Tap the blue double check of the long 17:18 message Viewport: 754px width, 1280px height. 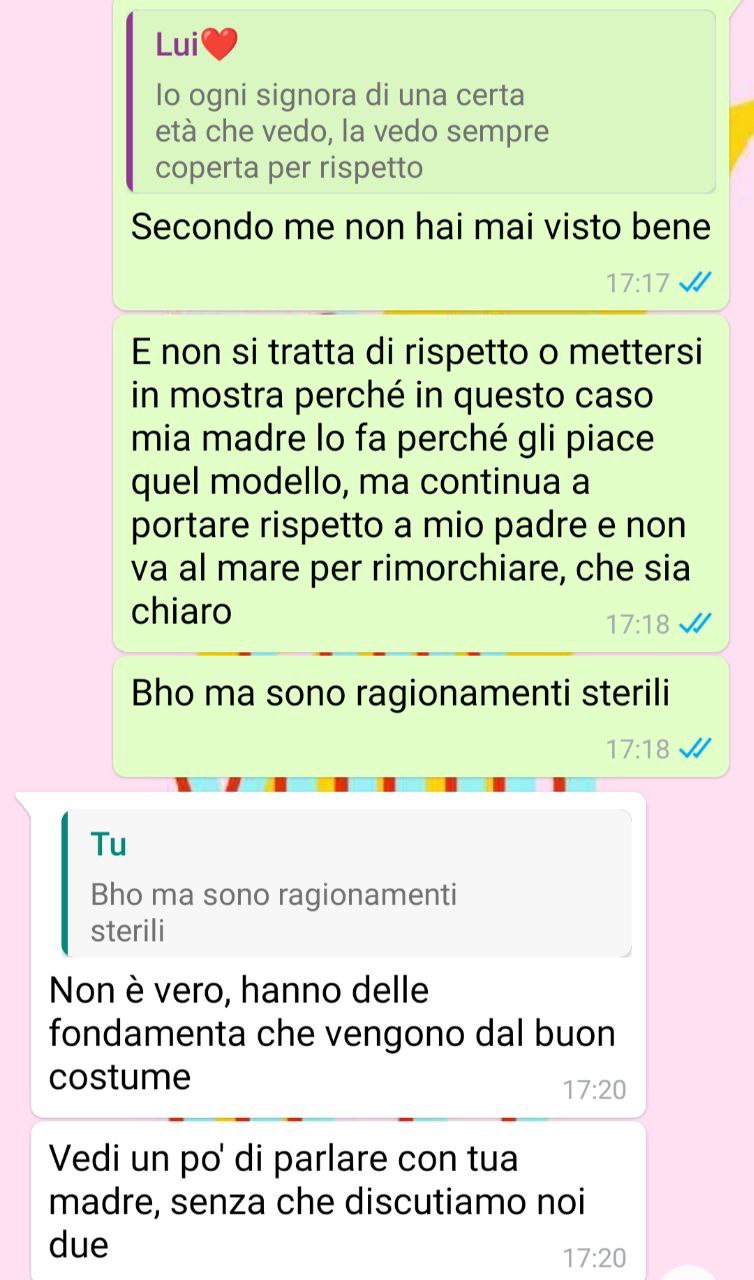pyautogui.click(x=694, y=625)
